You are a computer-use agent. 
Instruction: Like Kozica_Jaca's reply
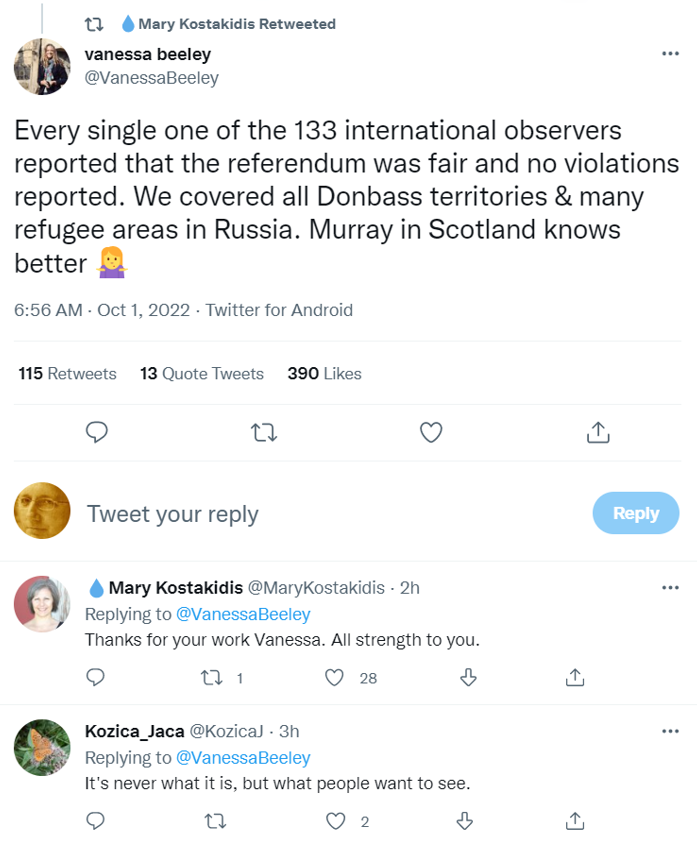[x=336, y=821]
